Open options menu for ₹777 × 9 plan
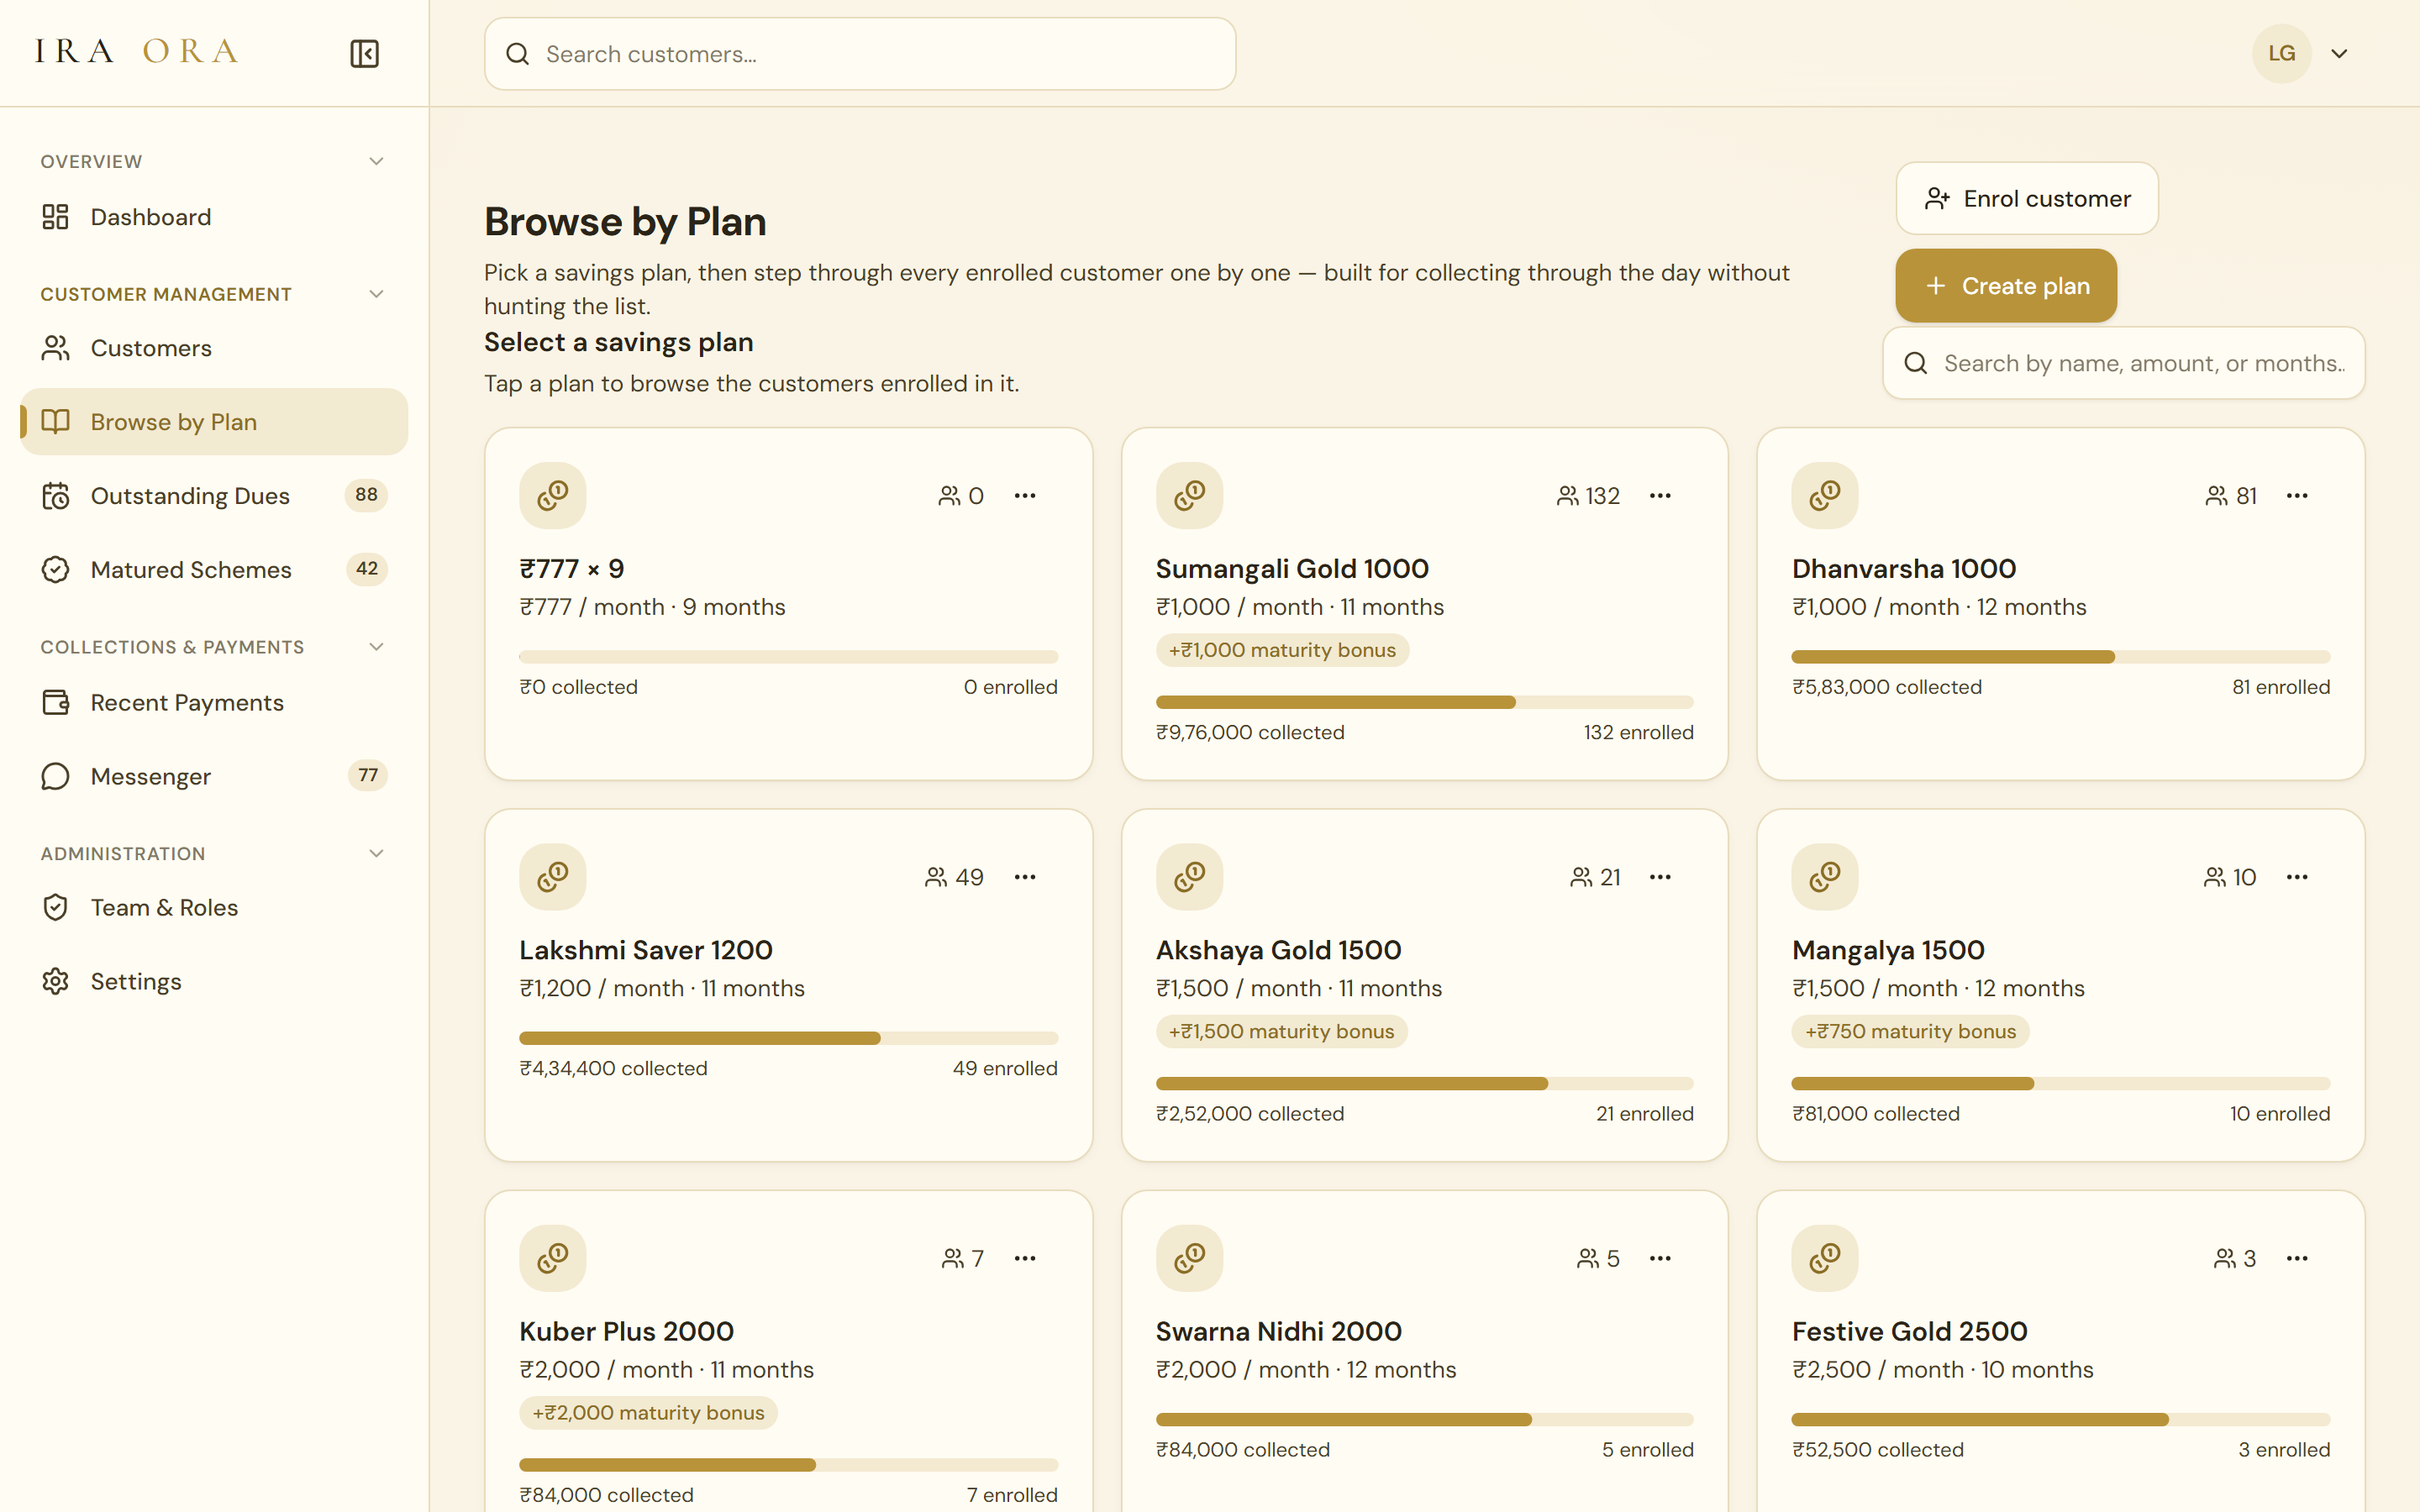 [1025, 496]
